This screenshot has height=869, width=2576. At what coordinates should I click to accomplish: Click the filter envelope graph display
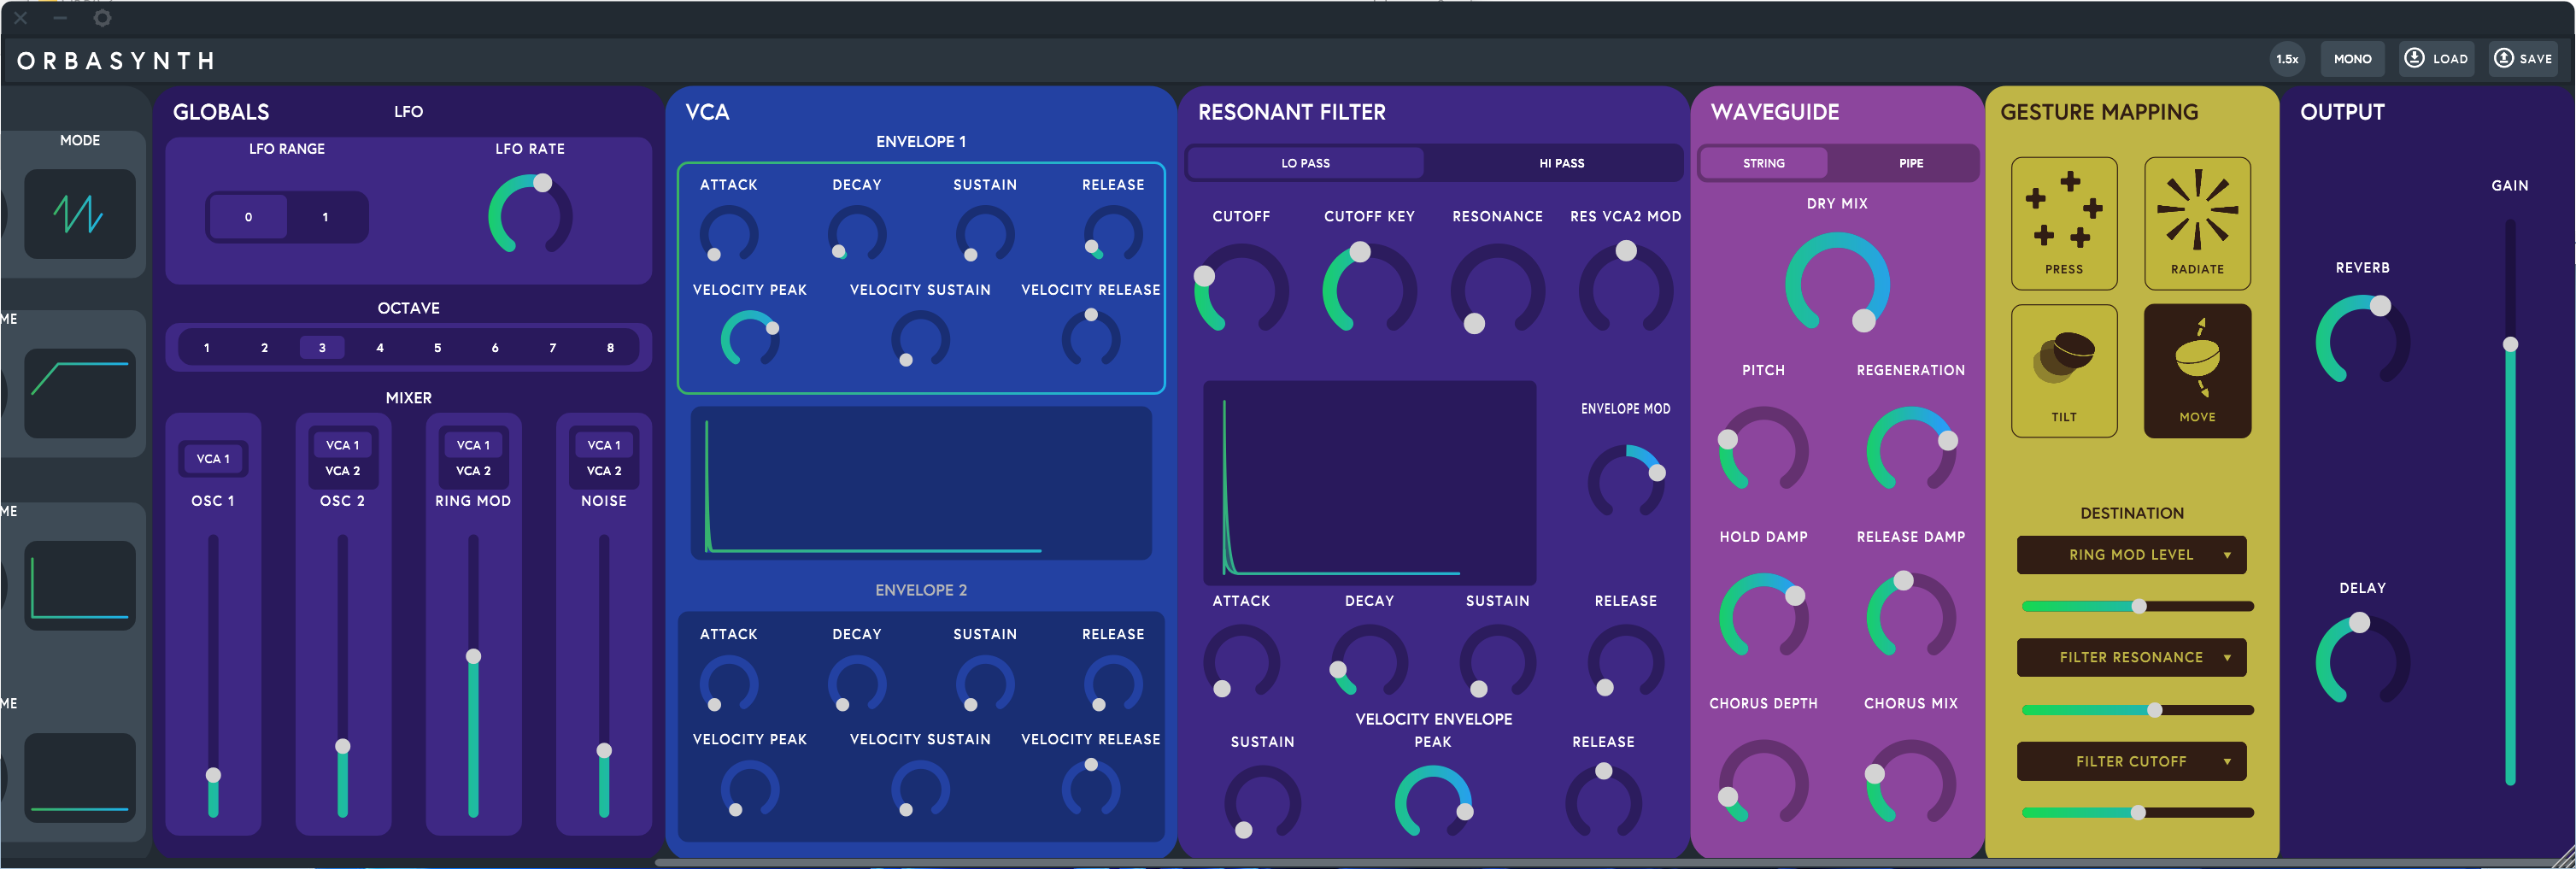click(1369, 482)
